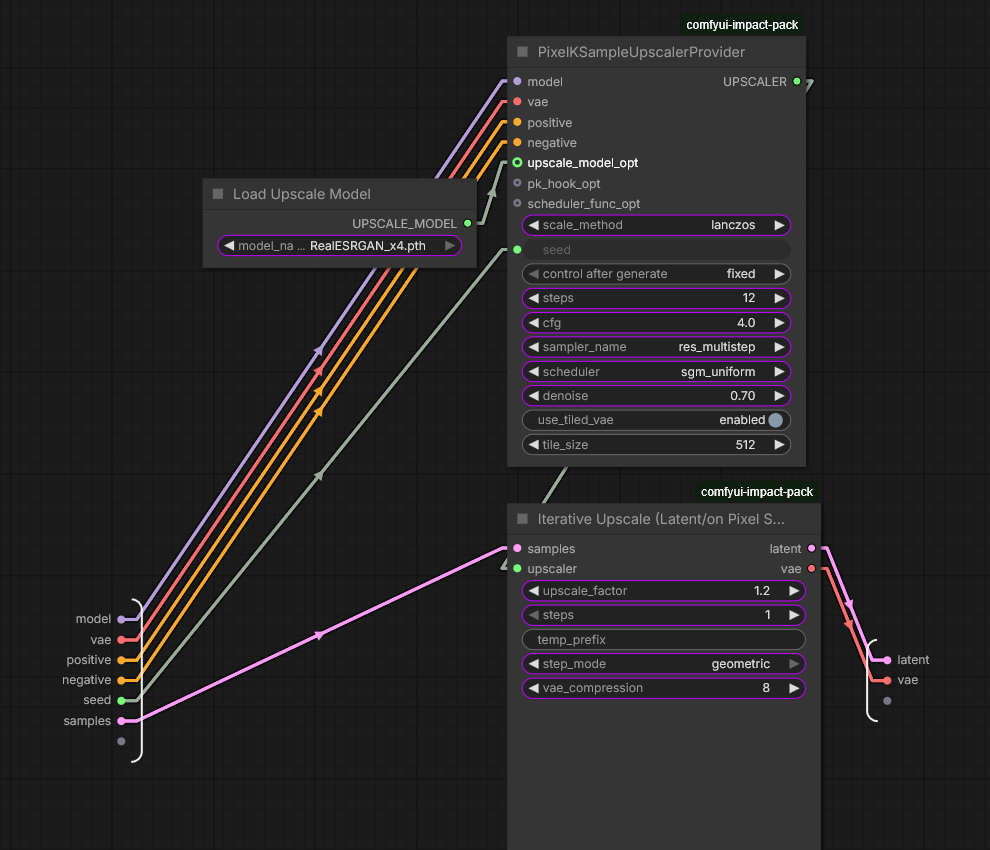Click the upper comfyui-impact-pack badge
Viewport: 990px width, 850px height.
coord(742,25)
